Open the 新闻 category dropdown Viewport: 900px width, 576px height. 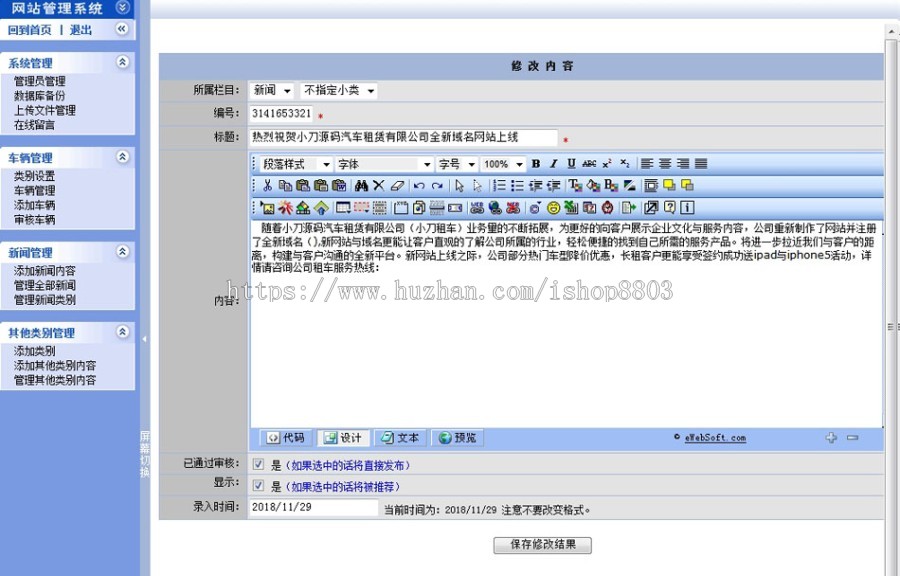272,91
